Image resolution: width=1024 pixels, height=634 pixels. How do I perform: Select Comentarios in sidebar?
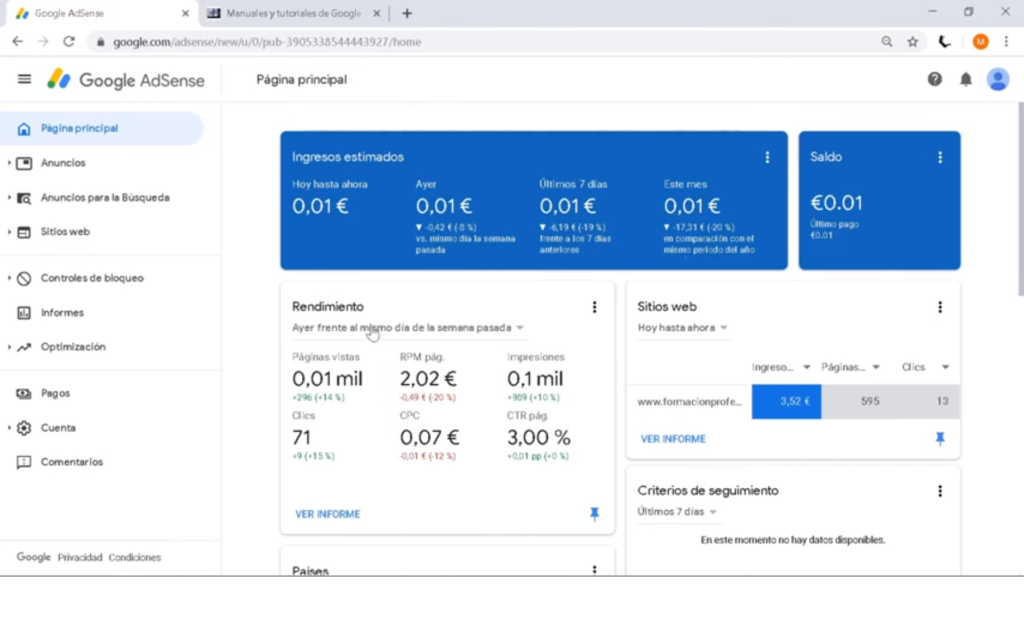coord(72,462)
